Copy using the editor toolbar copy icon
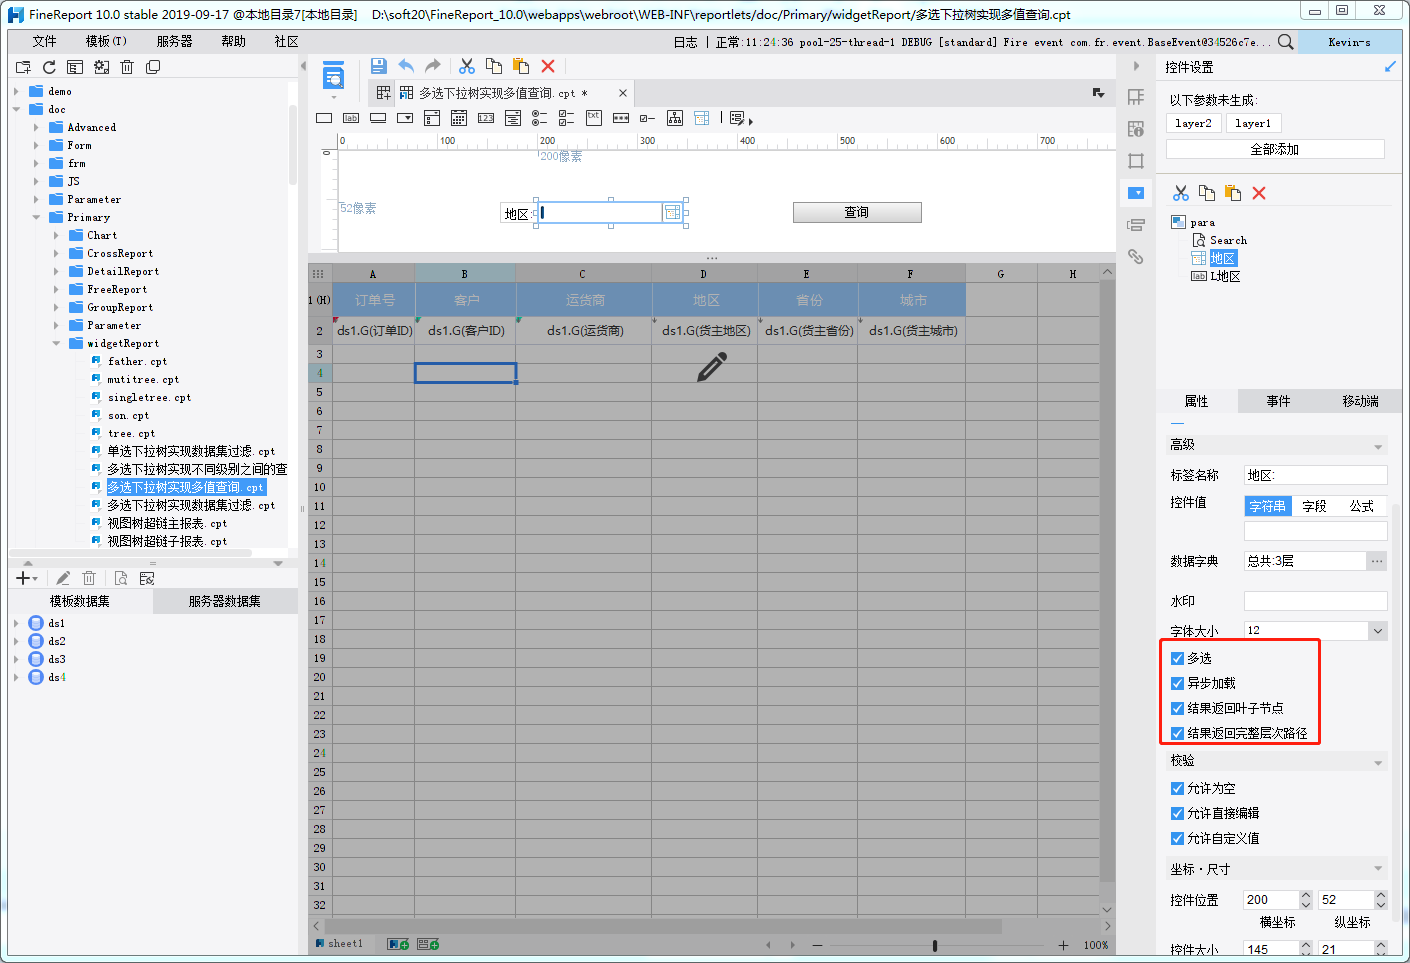The width and height of the screenshot is (1410, 963). point(494,66)
